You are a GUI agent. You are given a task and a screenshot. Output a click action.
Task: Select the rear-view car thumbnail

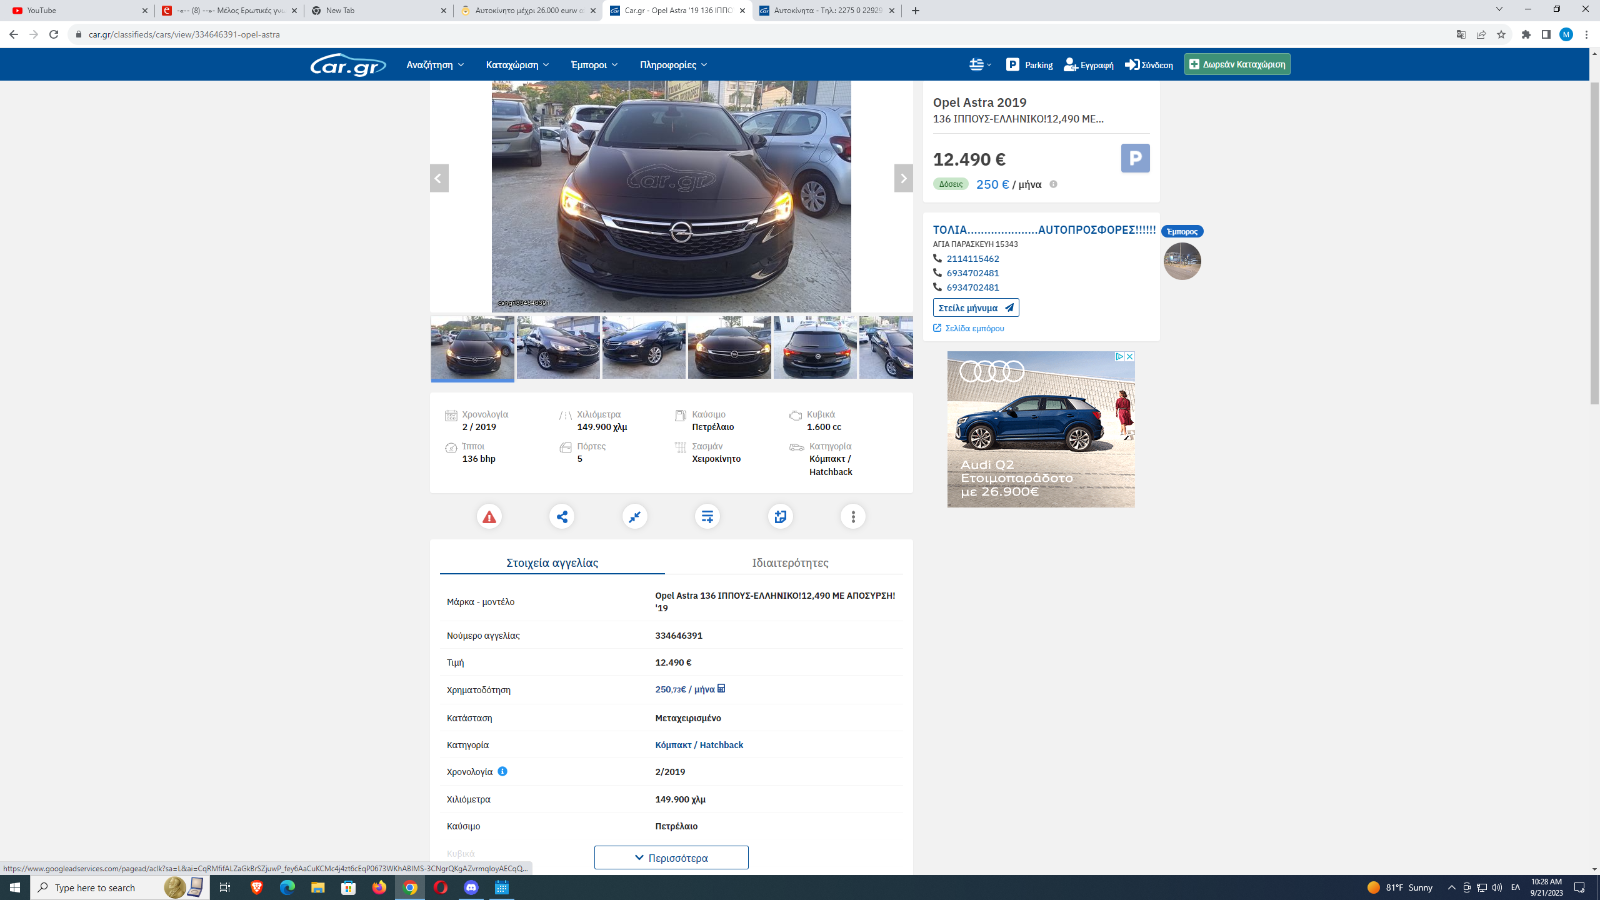point(815,348)
